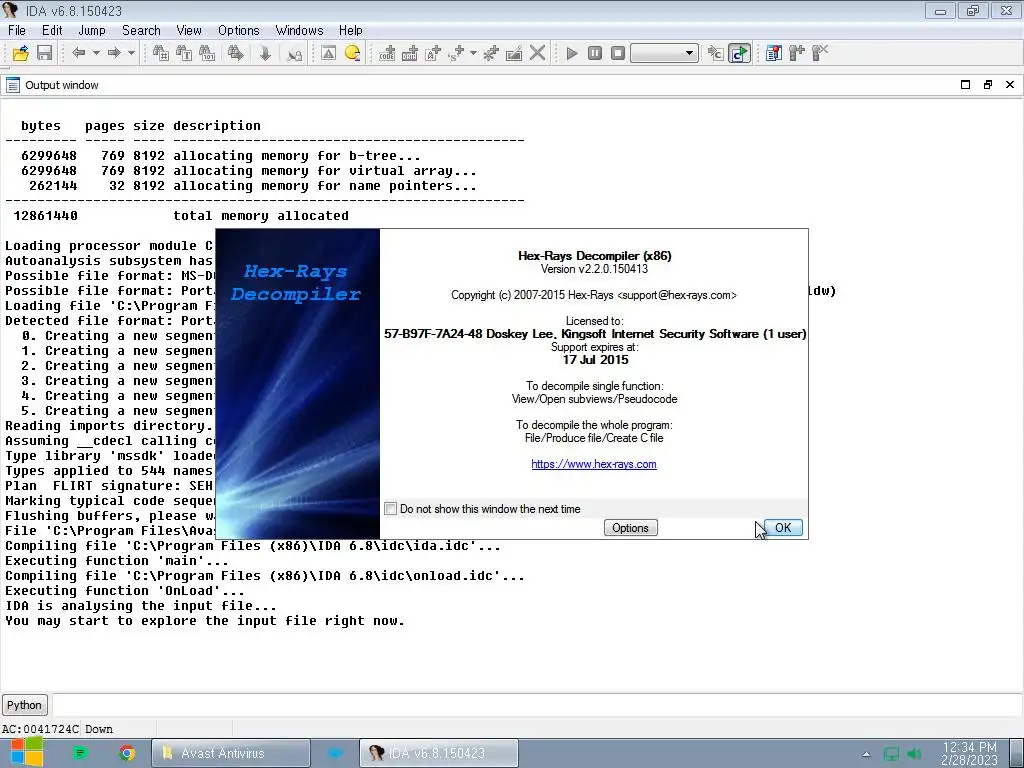
Task: Click the binoculars text search icon
Action: click(184, 54)
